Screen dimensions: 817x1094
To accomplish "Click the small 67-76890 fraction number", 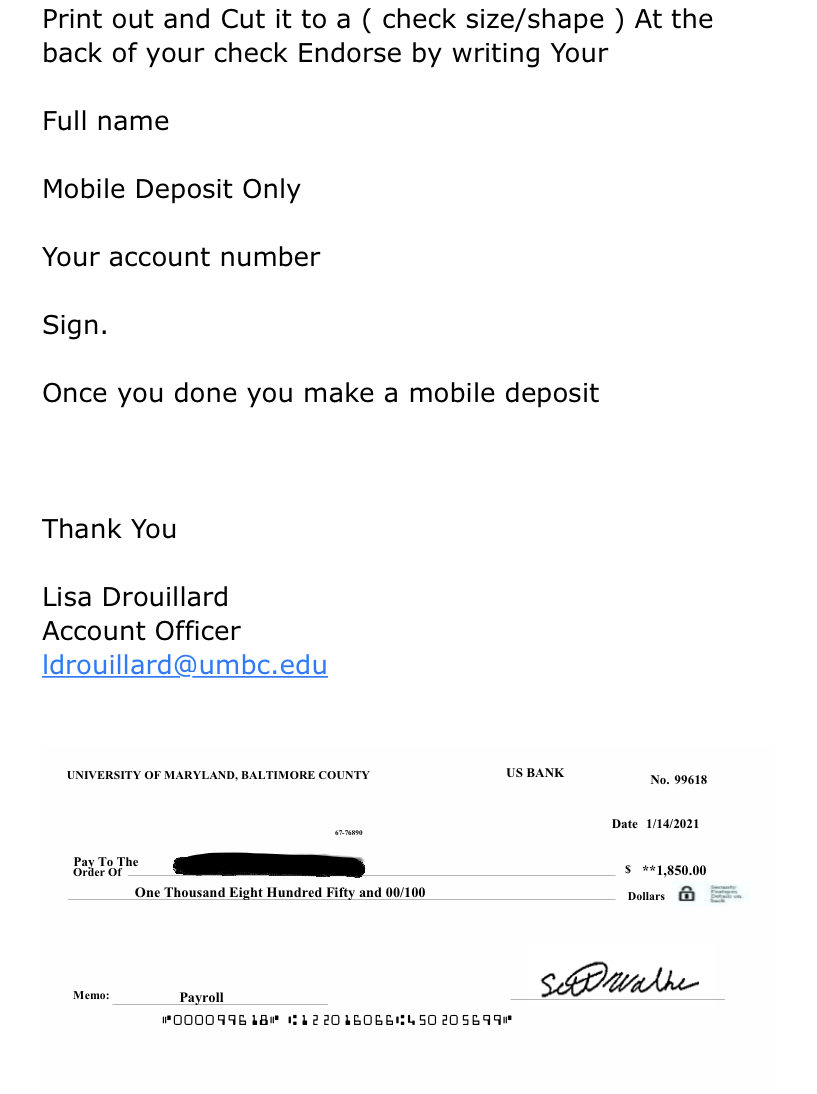I will click(348, 832).
